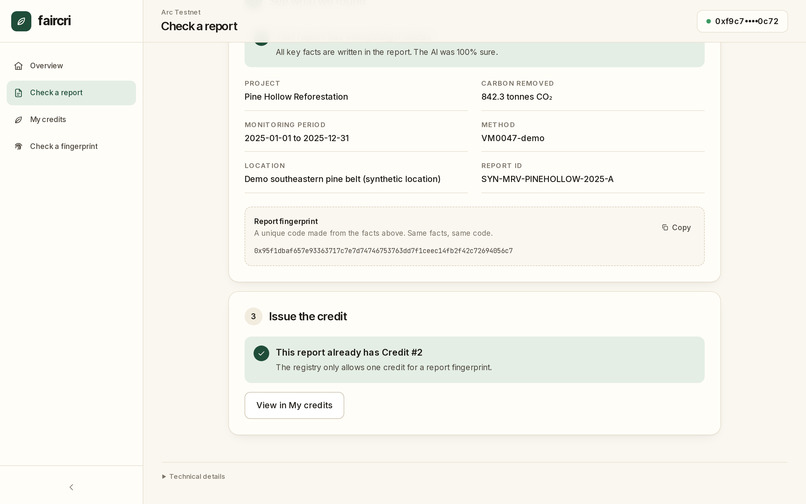
Task: Click the My credits leaf icon
Action: (x=19, y=119)
